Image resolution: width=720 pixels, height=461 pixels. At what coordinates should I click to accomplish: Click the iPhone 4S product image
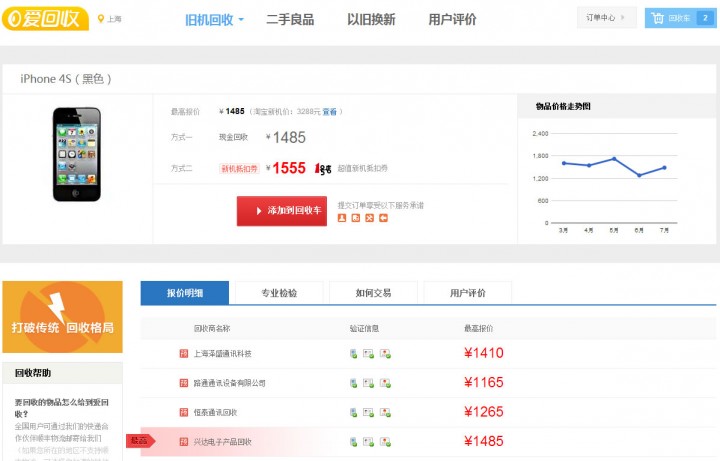coord(77,154)
